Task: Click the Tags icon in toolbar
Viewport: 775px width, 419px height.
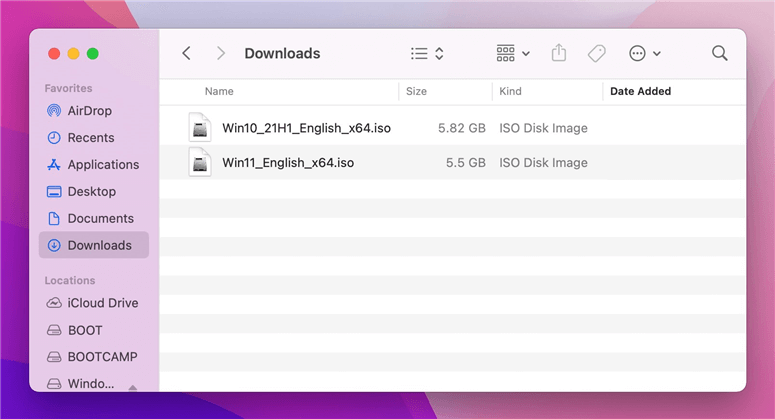Action: click(x=597, y=53)
